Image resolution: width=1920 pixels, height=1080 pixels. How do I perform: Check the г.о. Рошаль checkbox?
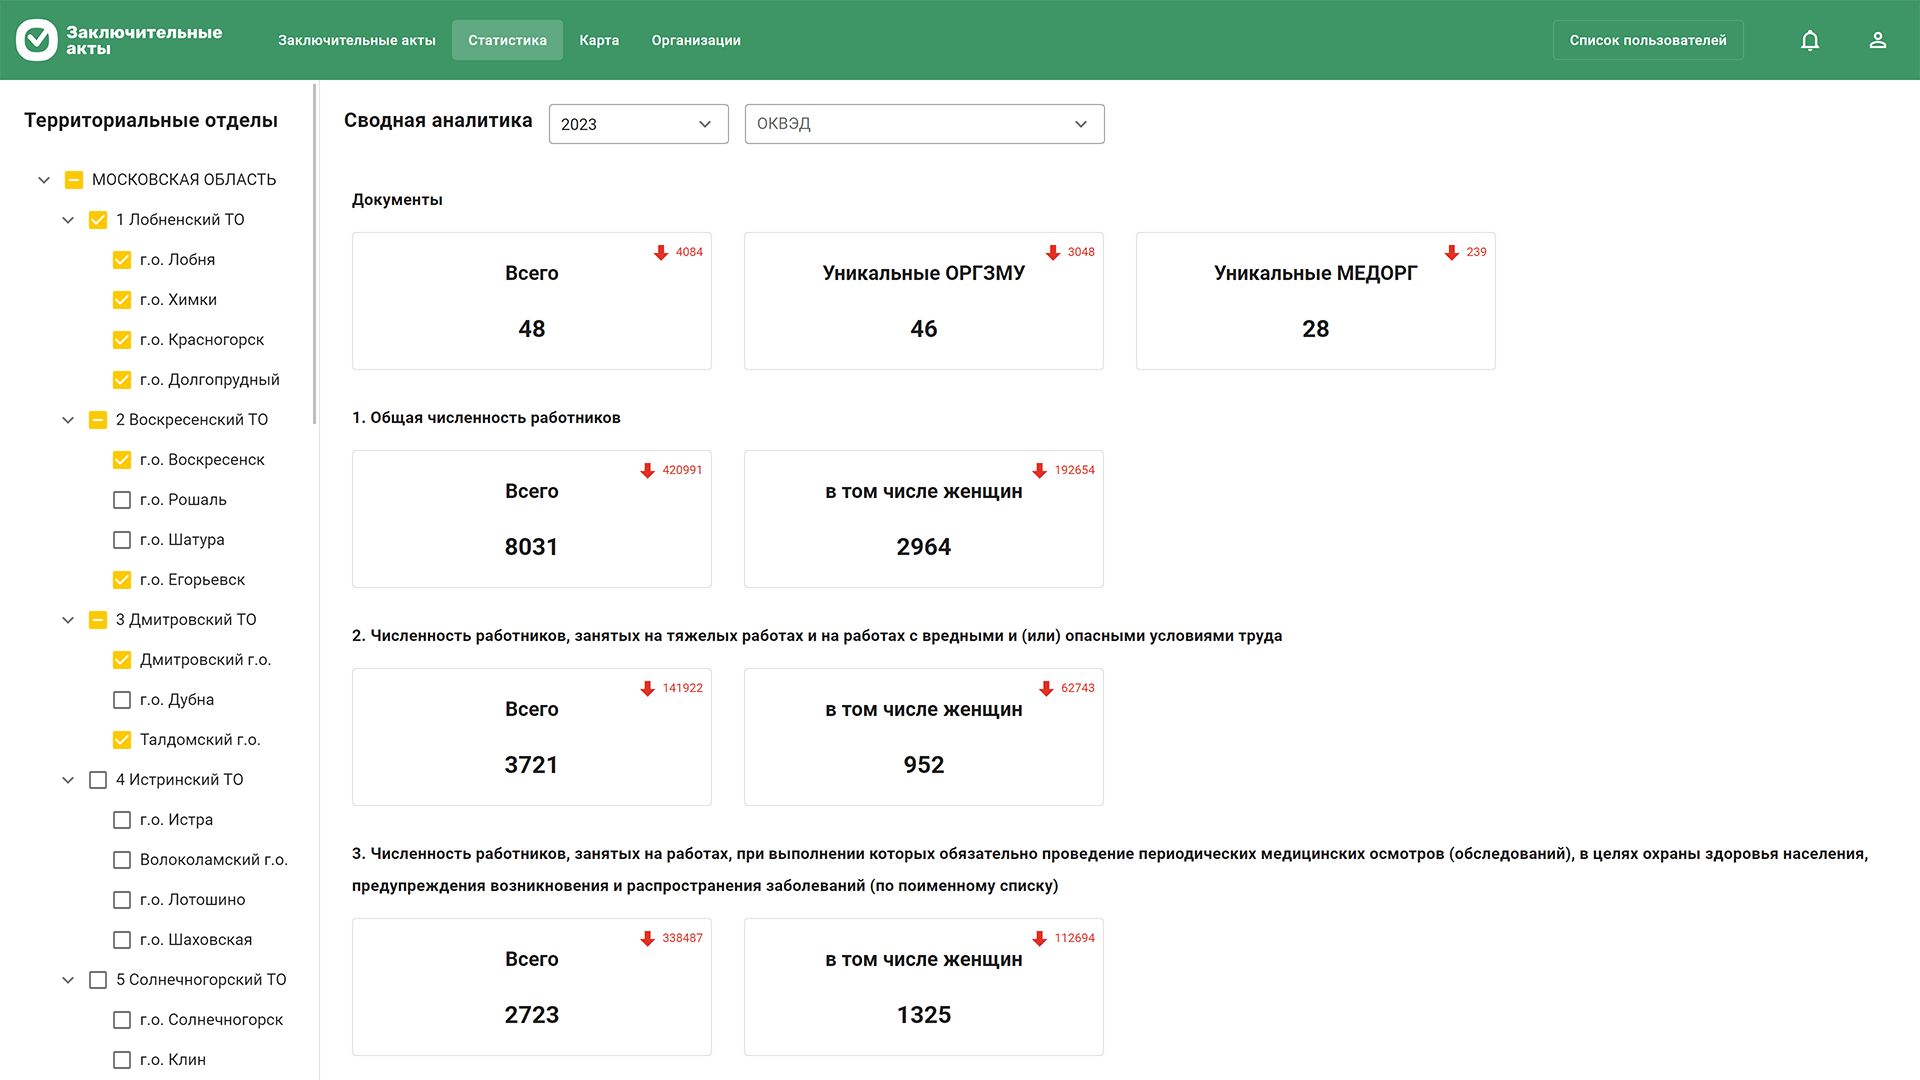point(122,500)
